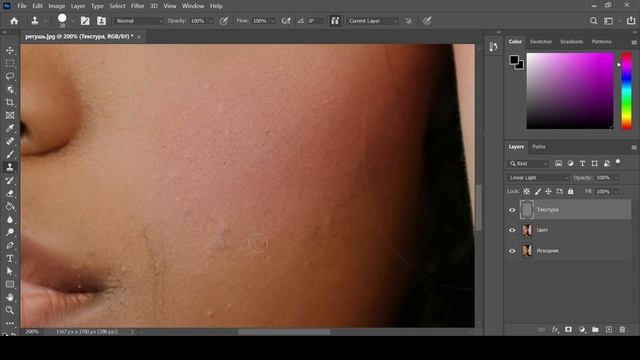640x360 pixels.
Task: Select the Lasso tool
Action: pyautogui.click(x=10, y=76)
